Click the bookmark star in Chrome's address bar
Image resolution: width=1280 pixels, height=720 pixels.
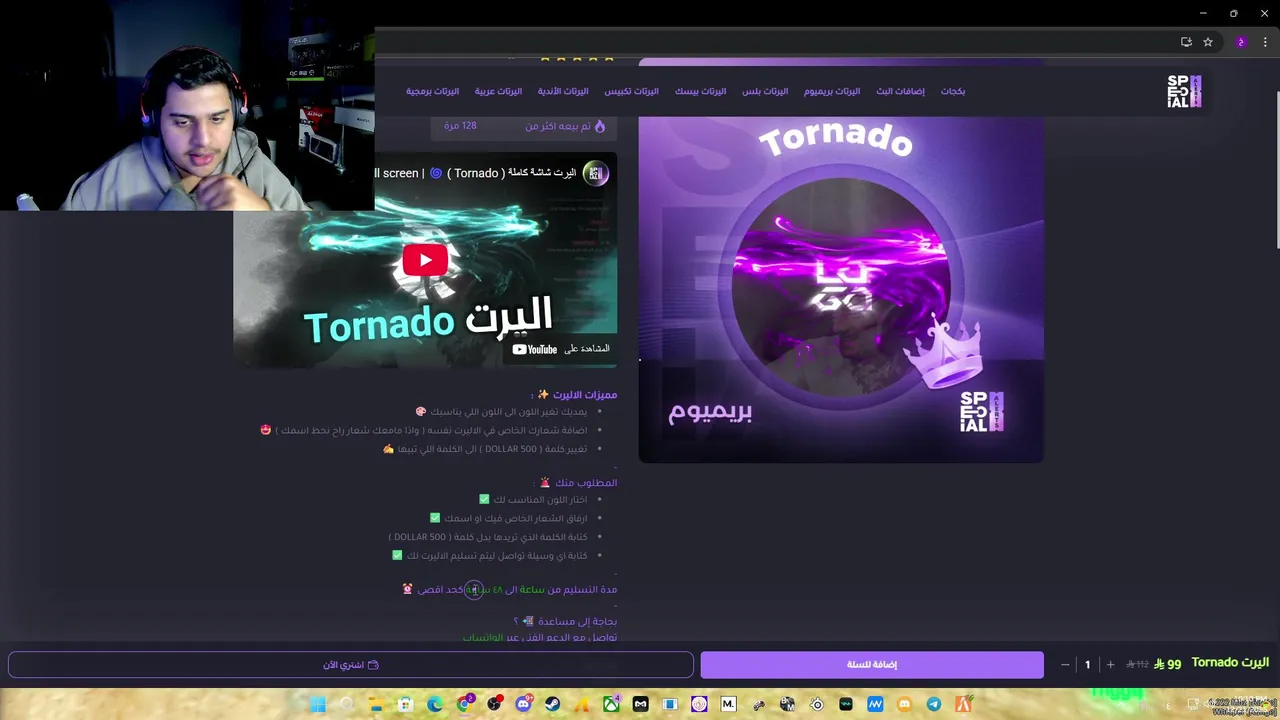[x=1208, y=42]
